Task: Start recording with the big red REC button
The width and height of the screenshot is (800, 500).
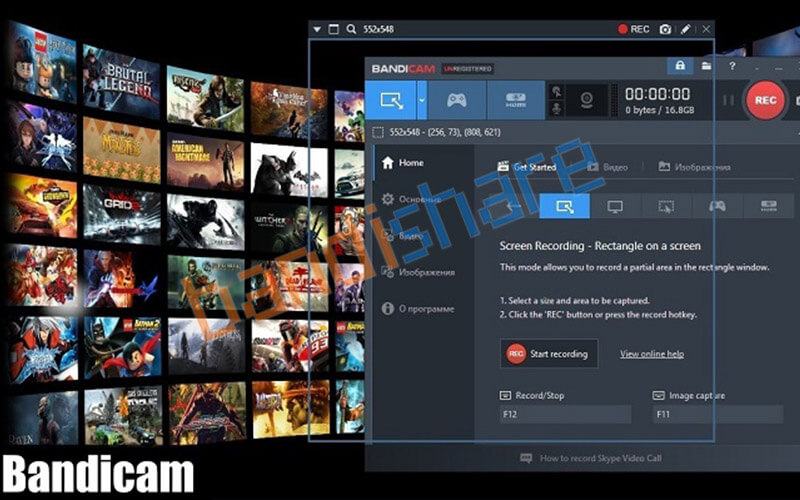Action: tap(765, 101)
